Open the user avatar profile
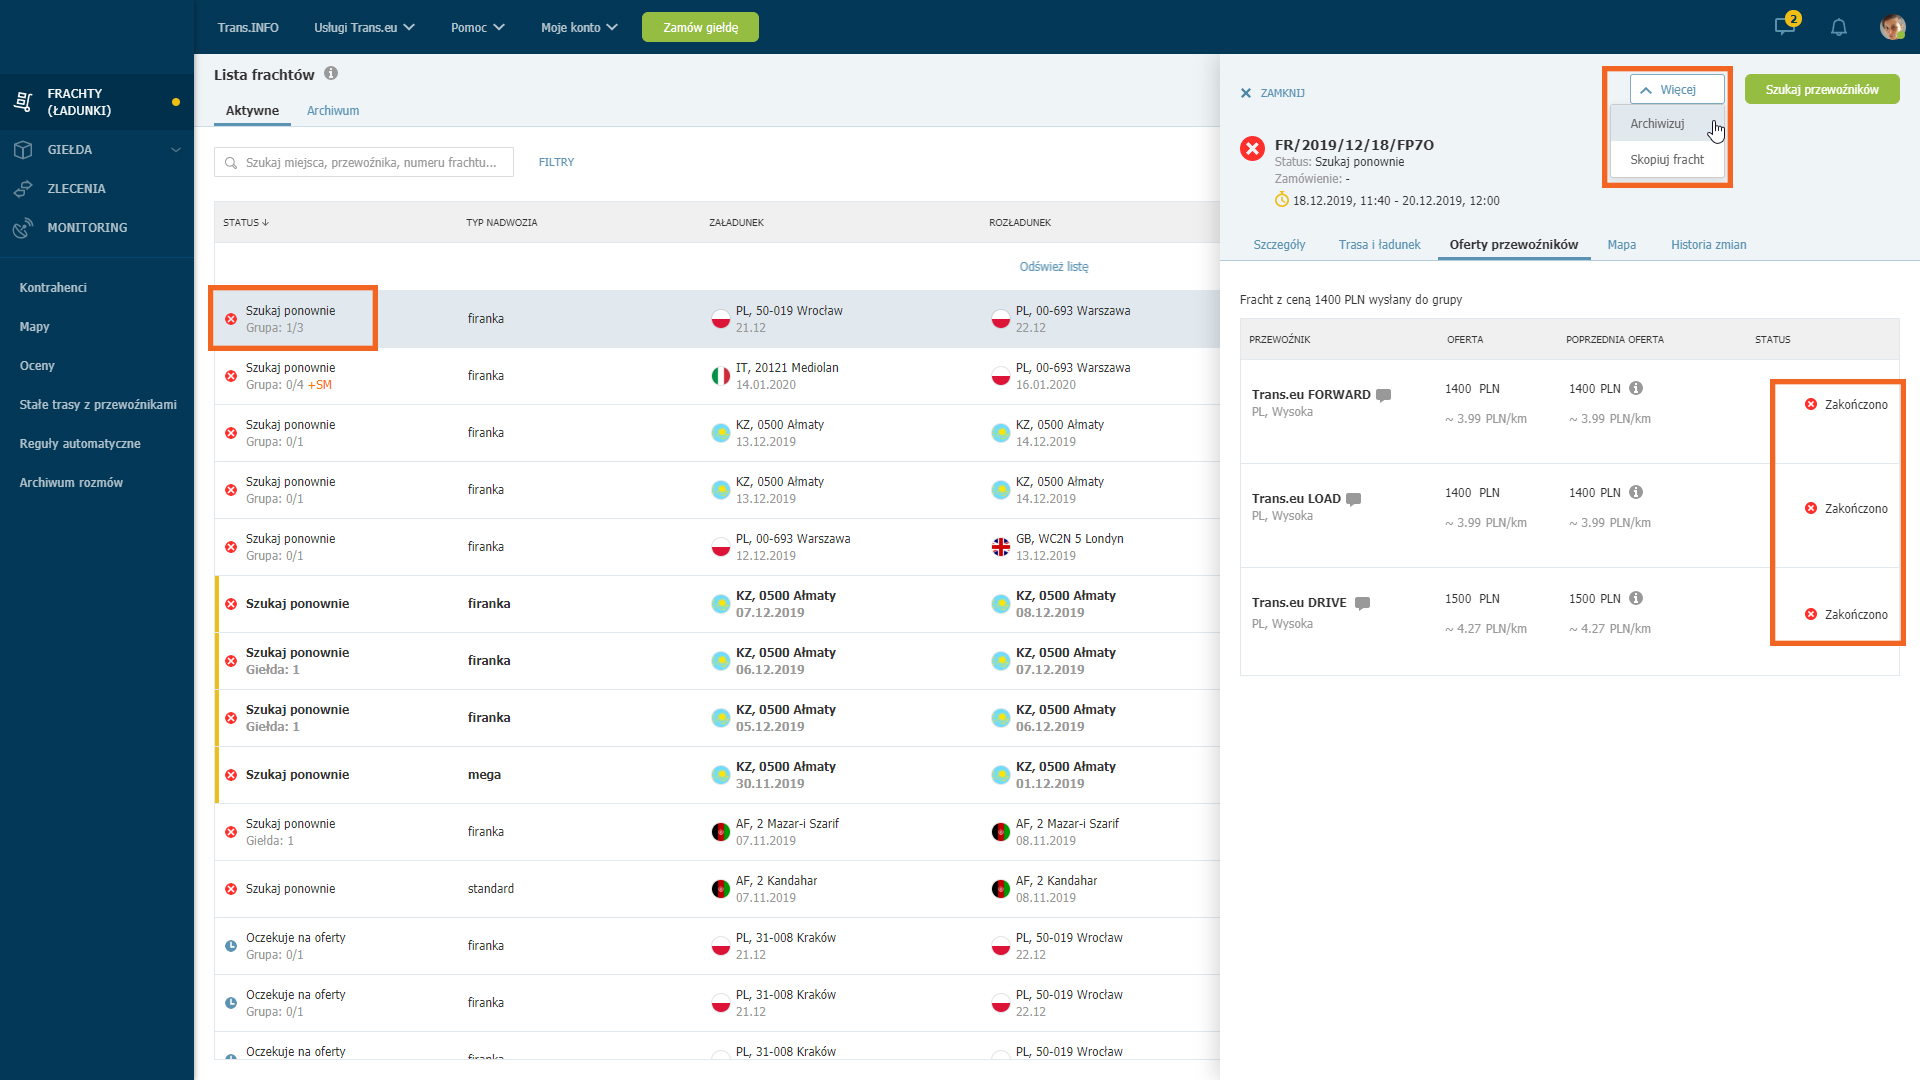Viewport: 1920px width, 1080px height. click(1892, 27)
